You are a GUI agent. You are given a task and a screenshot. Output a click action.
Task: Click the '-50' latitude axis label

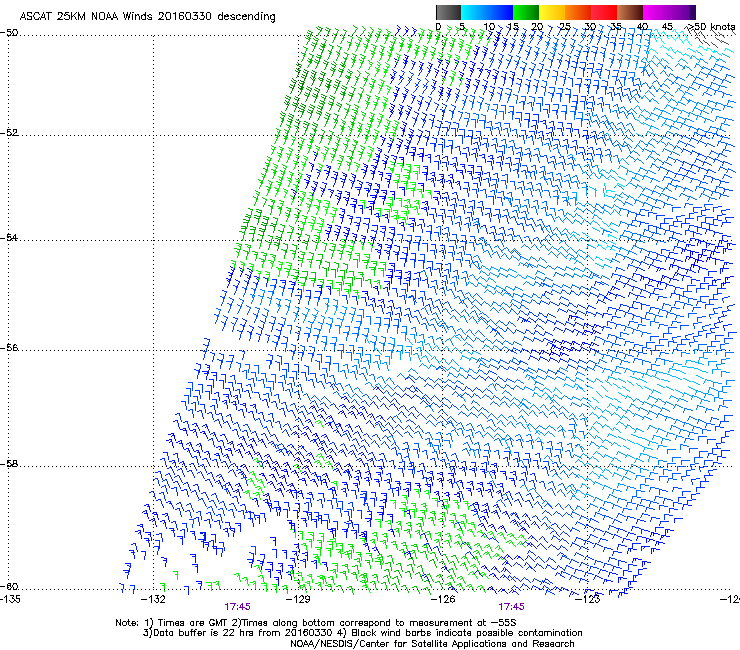pyautogui.click(x=9, y=33)
